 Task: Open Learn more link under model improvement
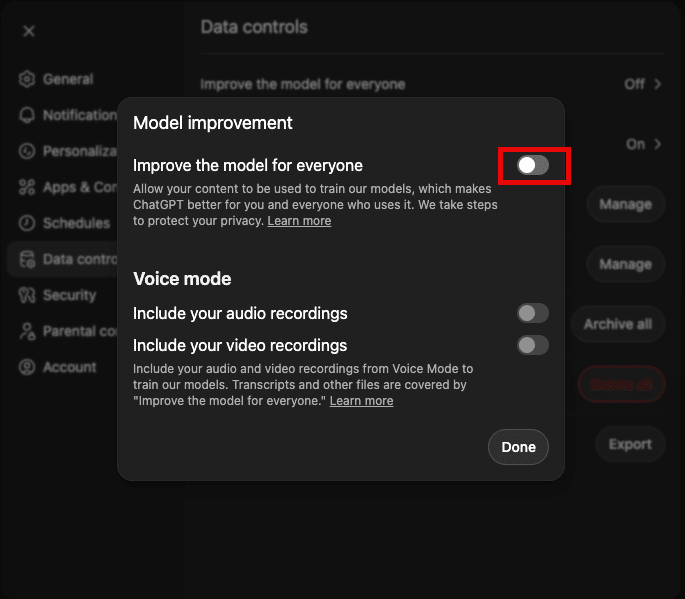click(299, 221)
